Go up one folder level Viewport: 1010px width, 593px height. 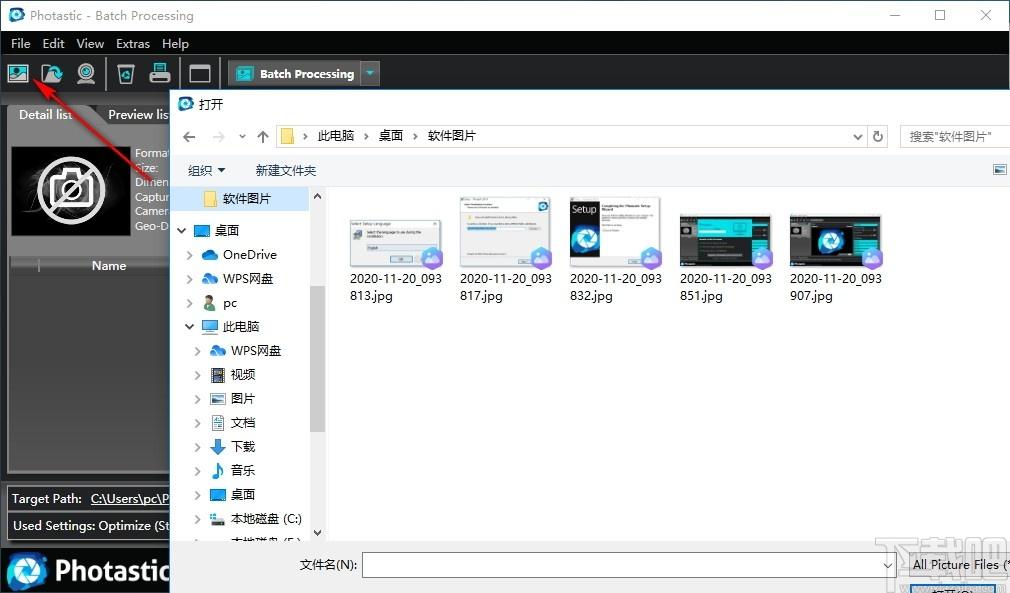tap(262, 136)
